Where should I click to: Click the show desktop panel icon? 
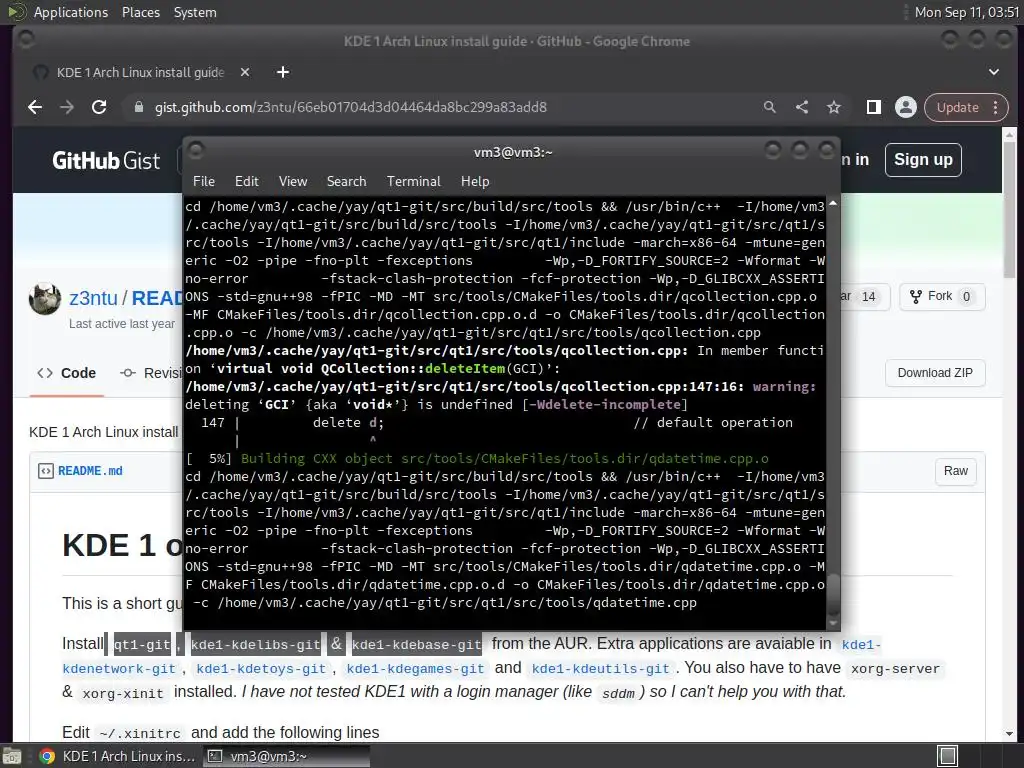(12, 756)
